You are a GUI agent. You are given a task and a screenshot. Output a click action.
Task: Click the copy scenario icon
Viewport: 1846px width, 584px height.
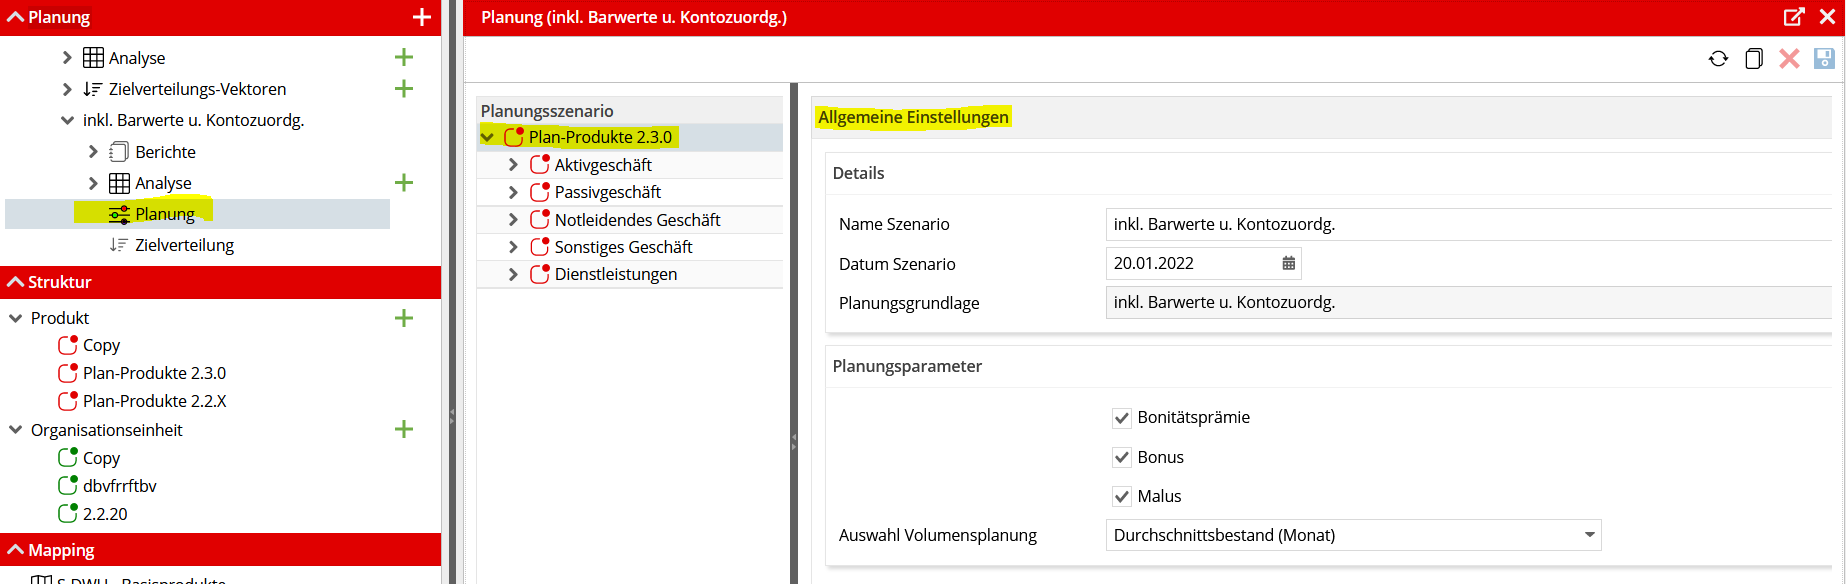pyautogui.click(x=1754, y=59)
